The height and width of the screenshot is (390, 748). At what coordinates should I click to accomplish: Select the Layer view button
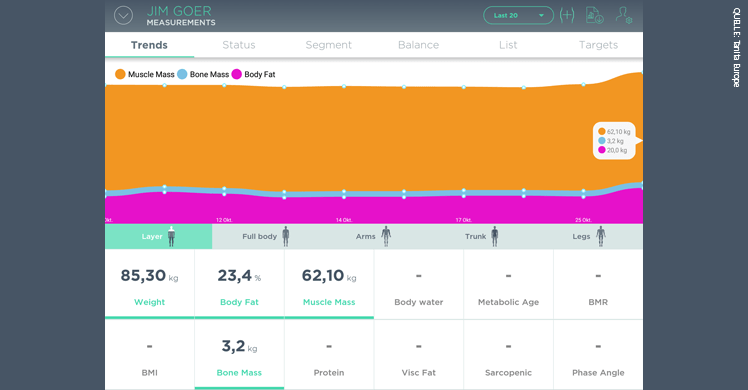158,236
